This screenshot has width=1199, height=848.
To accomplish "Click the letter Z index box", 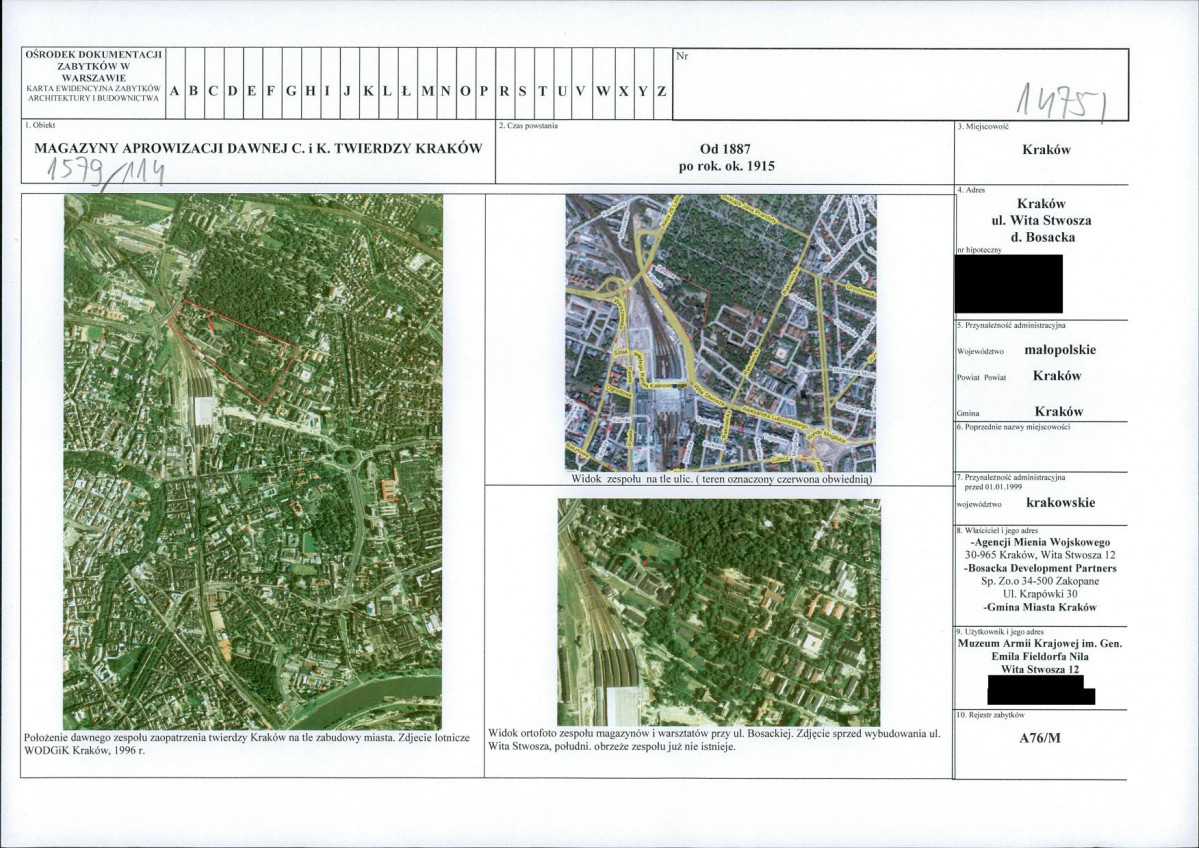I will tap(662, 91).
